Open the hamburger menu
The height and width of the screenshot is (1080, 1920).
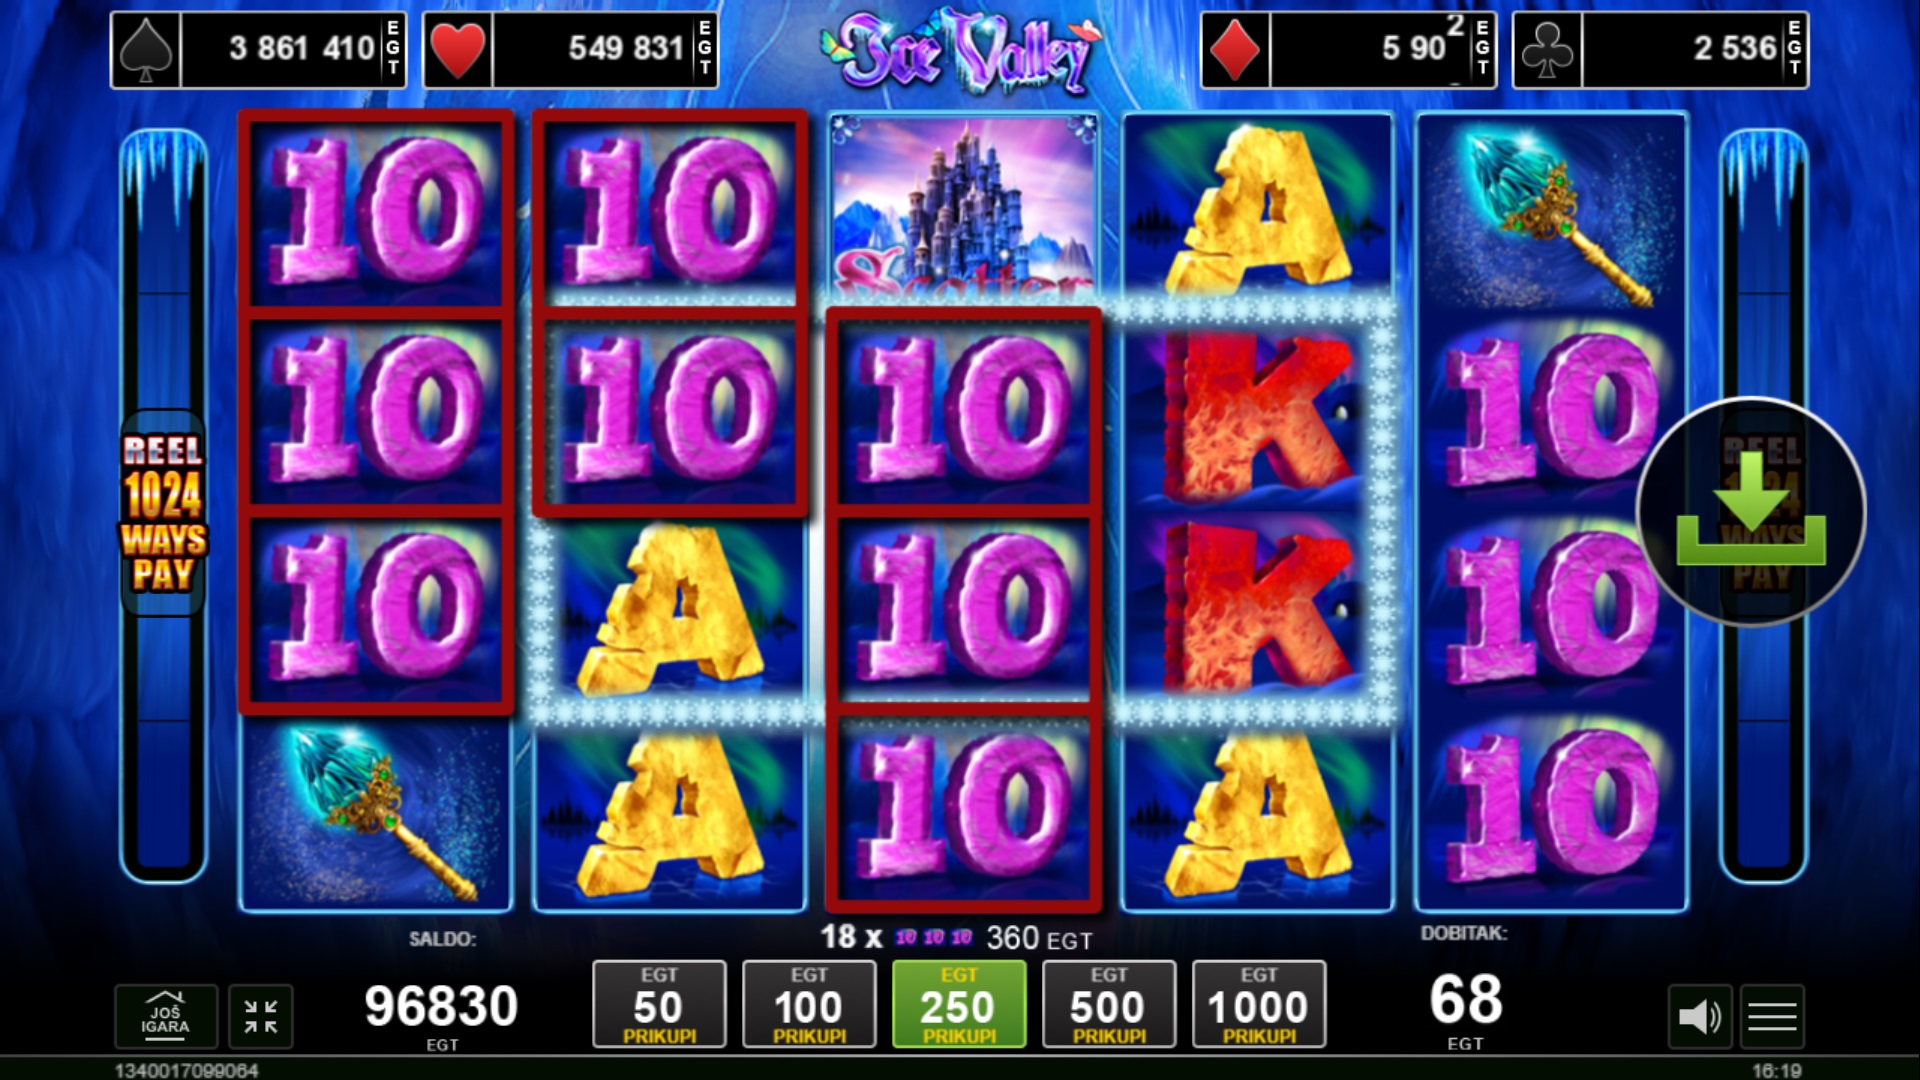pyautogui.click(x=1772, y=1017)
